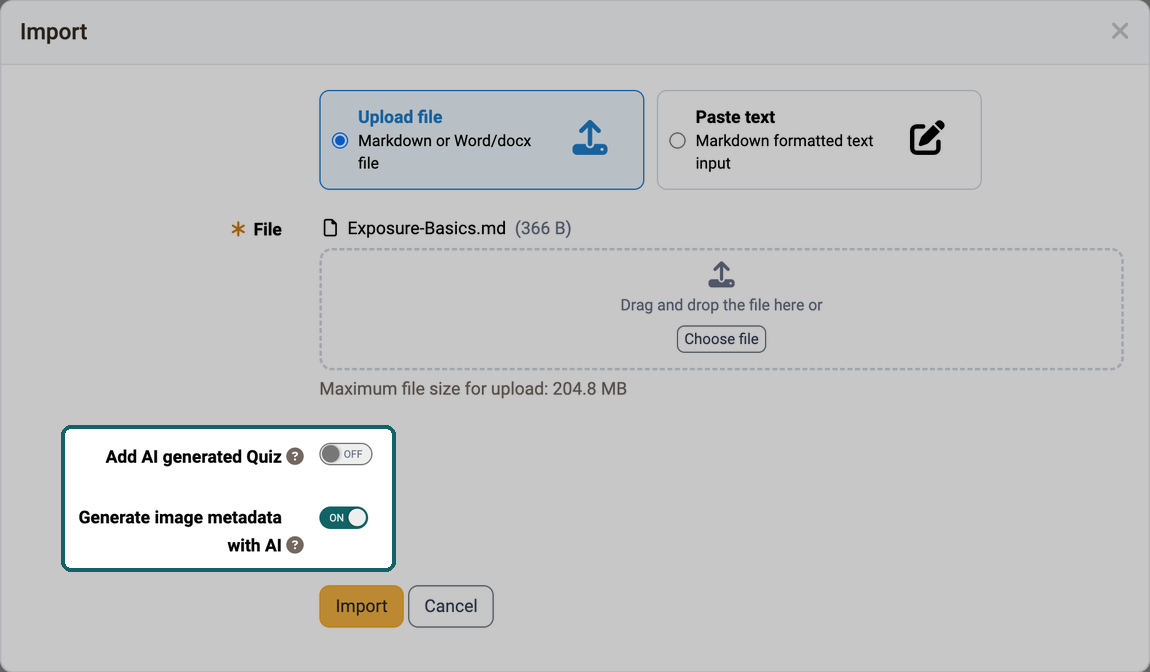This screenshot has width=1150, height=672.
Task: Click the upload icon in the drop zone
Action: click(722, 274)
